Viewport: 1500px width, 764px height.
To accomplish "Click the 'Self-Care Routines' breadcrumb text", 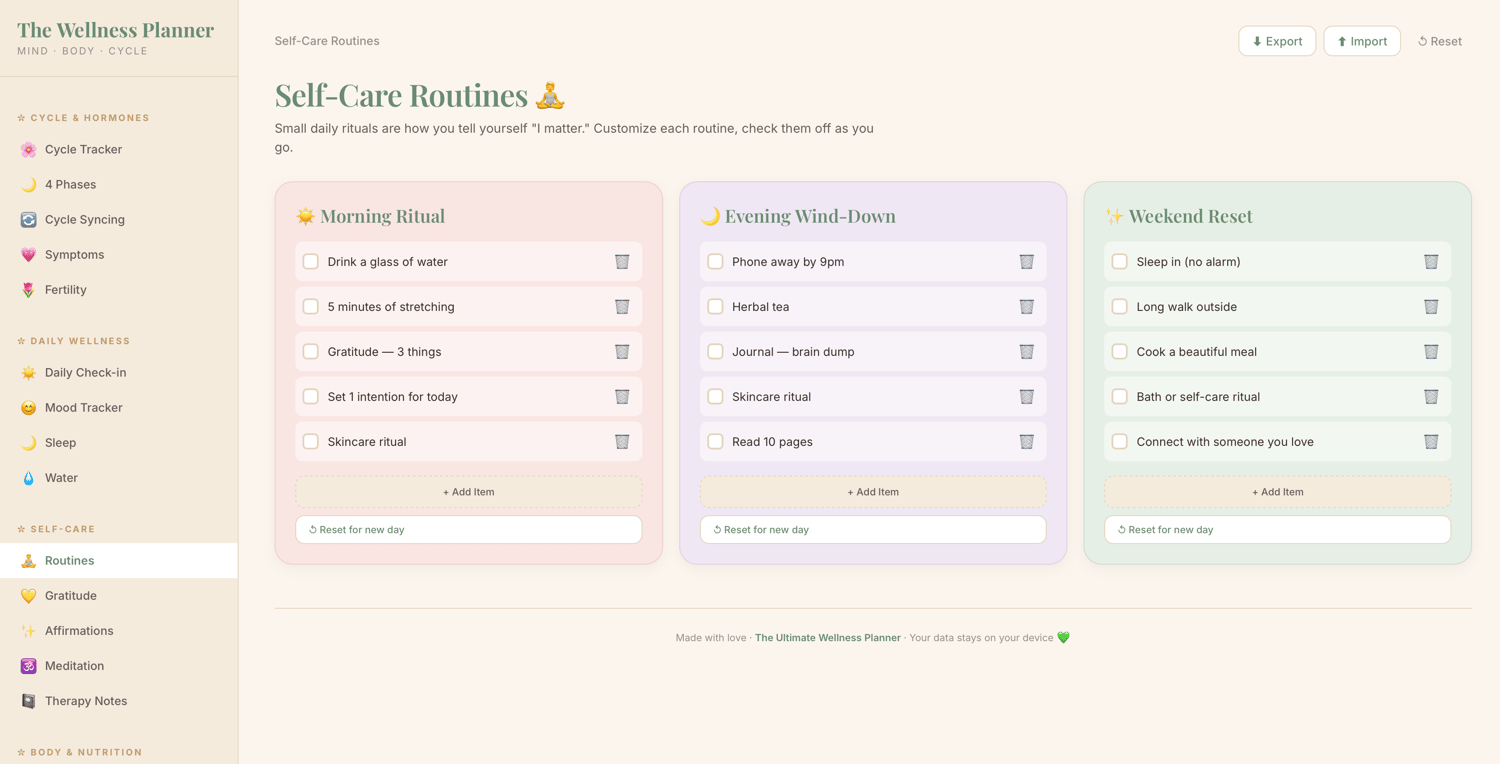I will [x=327, y=41].
